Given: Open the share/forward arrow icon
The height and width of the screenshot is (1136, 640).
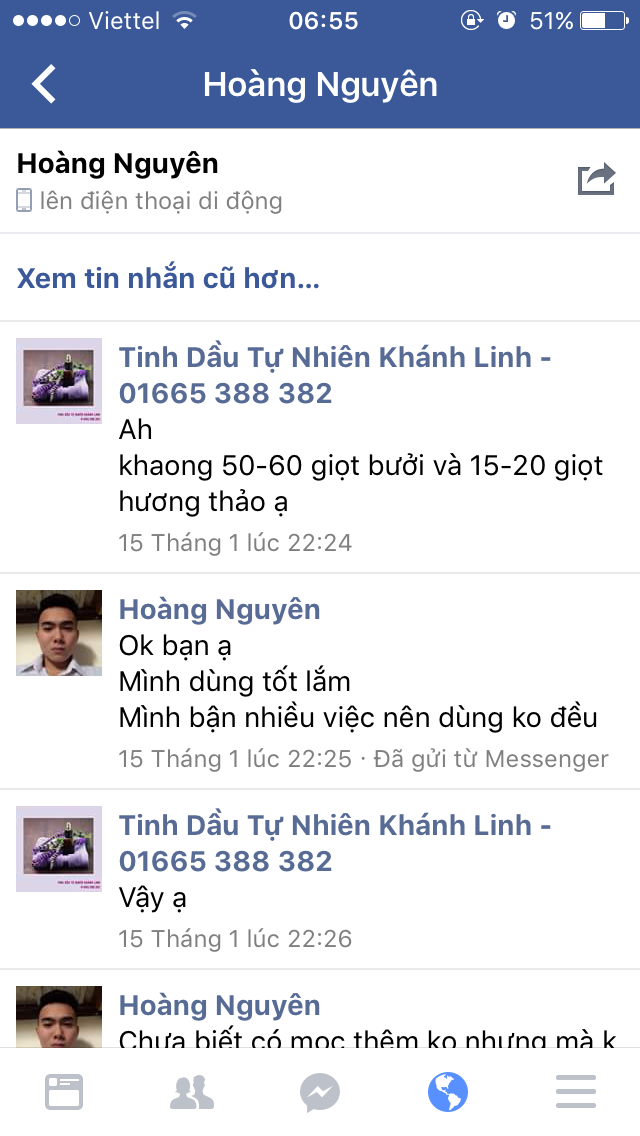Looking at the screenshot, I should (x=596, y=179).
